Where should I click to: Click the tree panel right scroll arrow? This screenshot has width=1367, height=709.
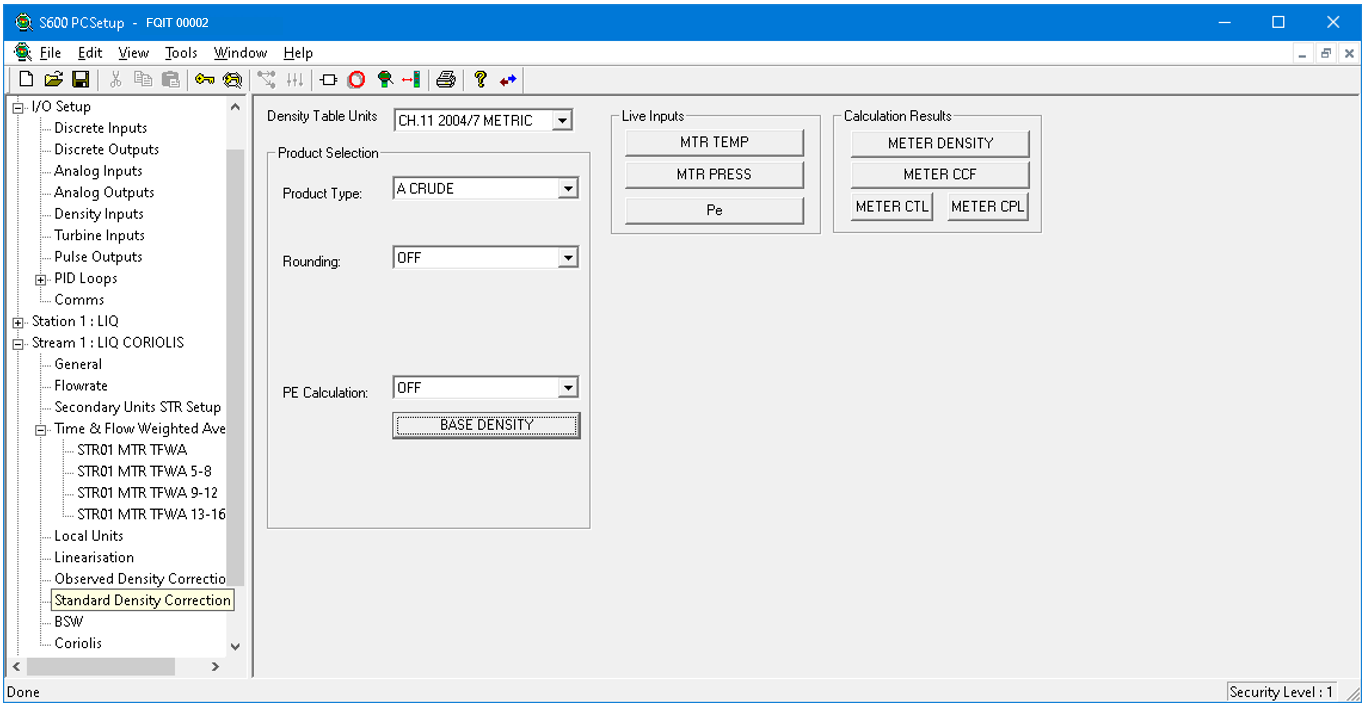(x=215, y=666)
